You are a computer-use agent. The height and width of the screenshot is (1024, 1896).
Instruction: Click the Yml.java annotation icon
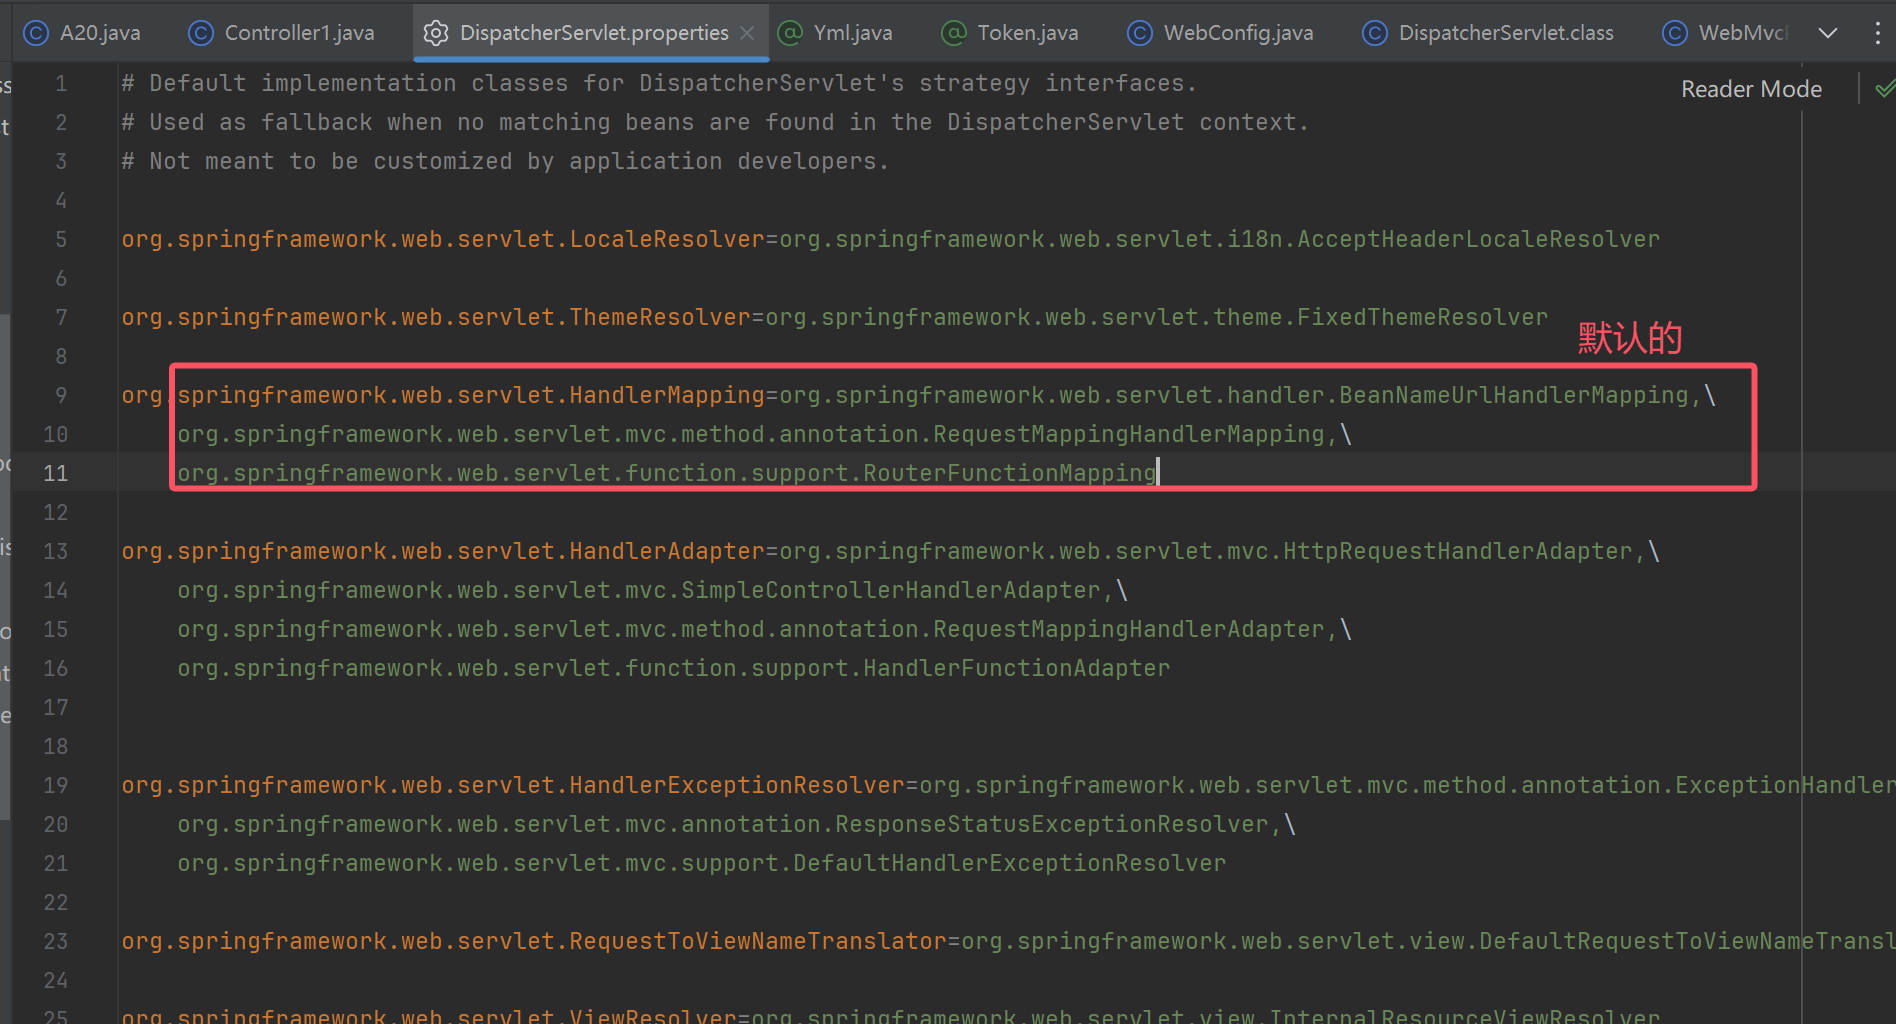click(x=790, y=33)
